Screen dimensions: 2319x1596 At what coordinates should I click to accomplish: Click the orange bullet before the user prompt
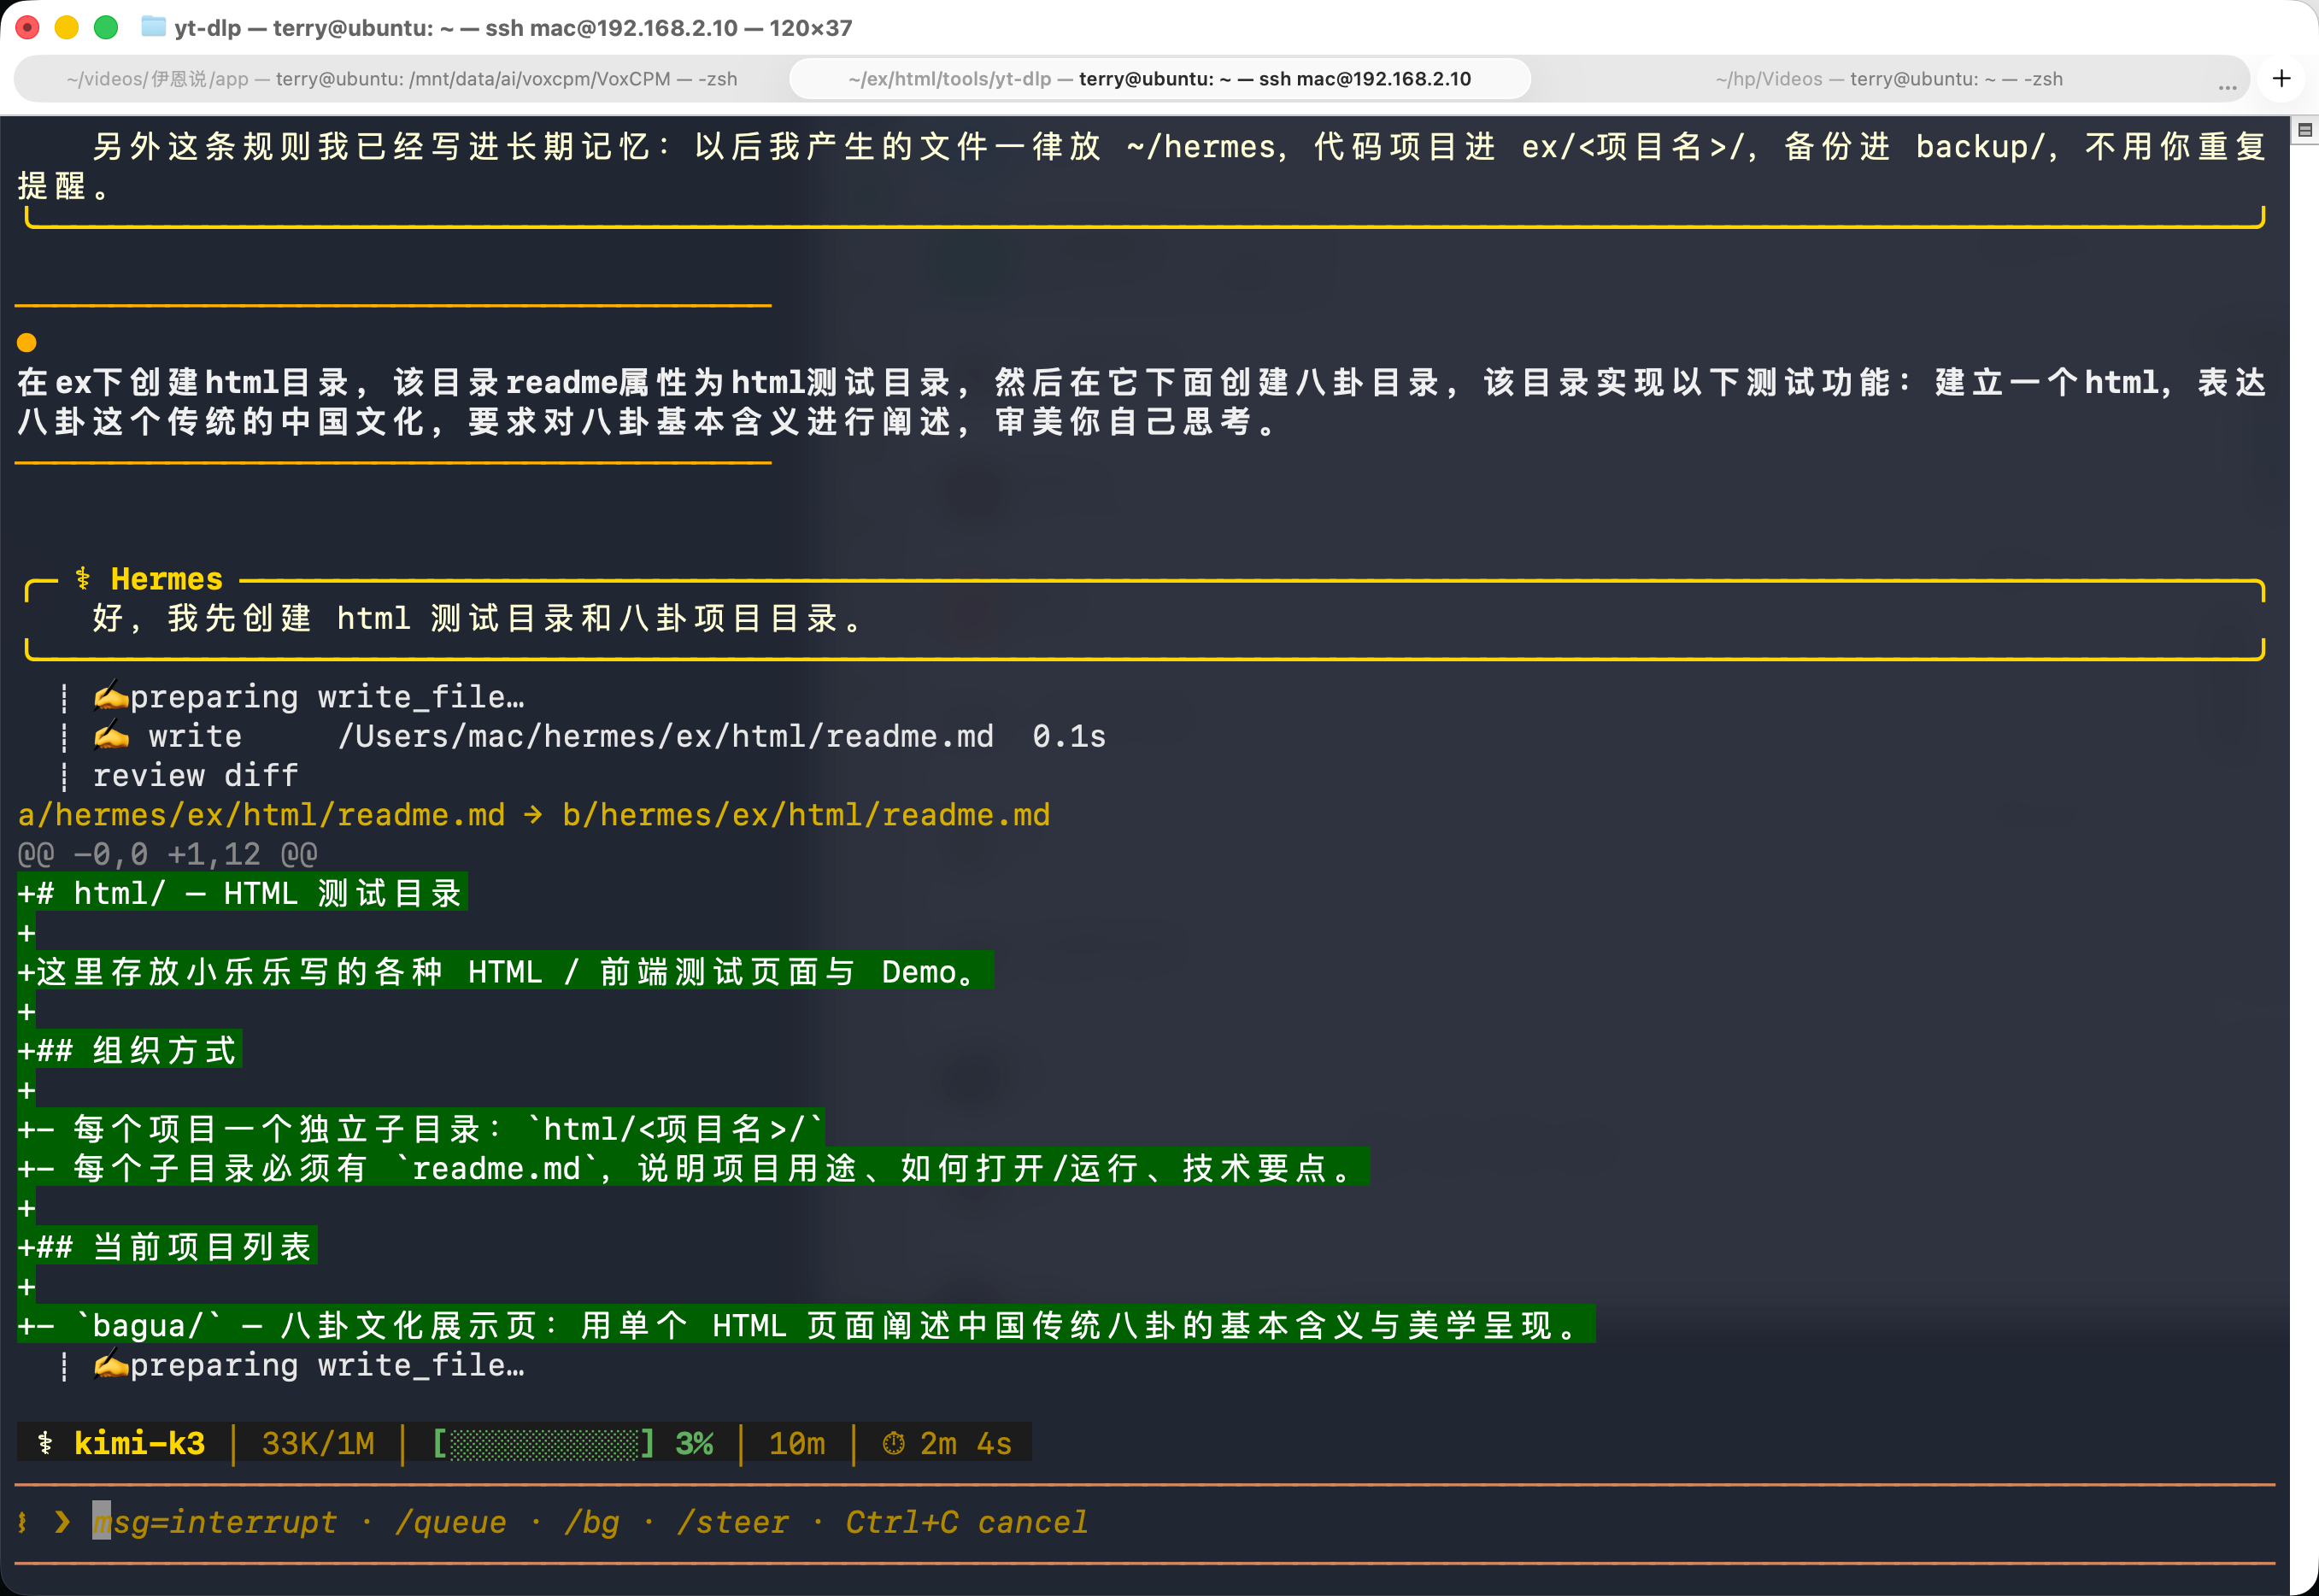tap(27, 343)
